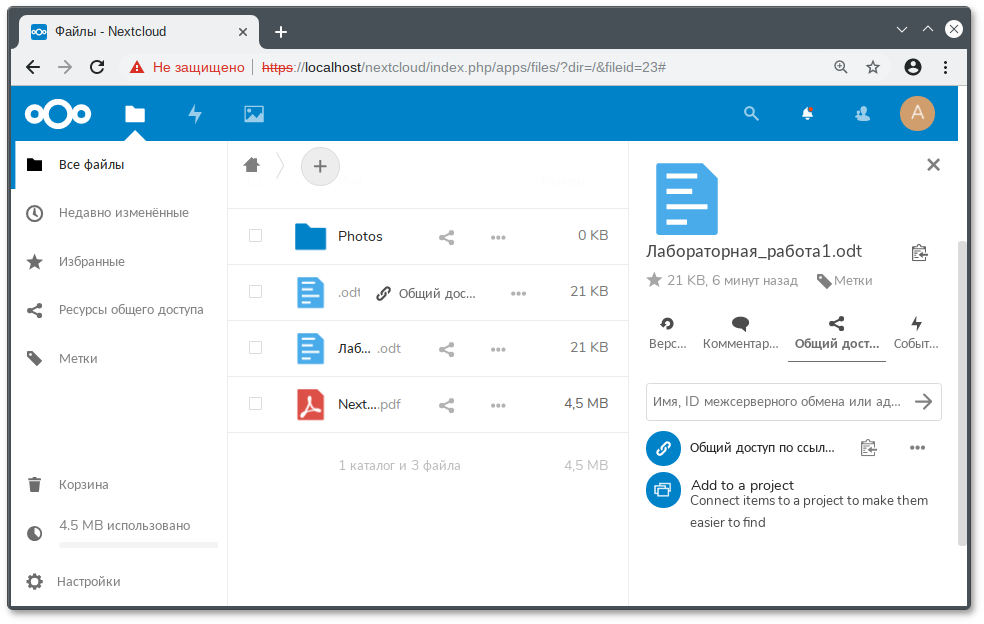This screenshot has width=984, height=624.
Task: Open more actions for the shared .odt file
Action: click(x=518, y=293)
